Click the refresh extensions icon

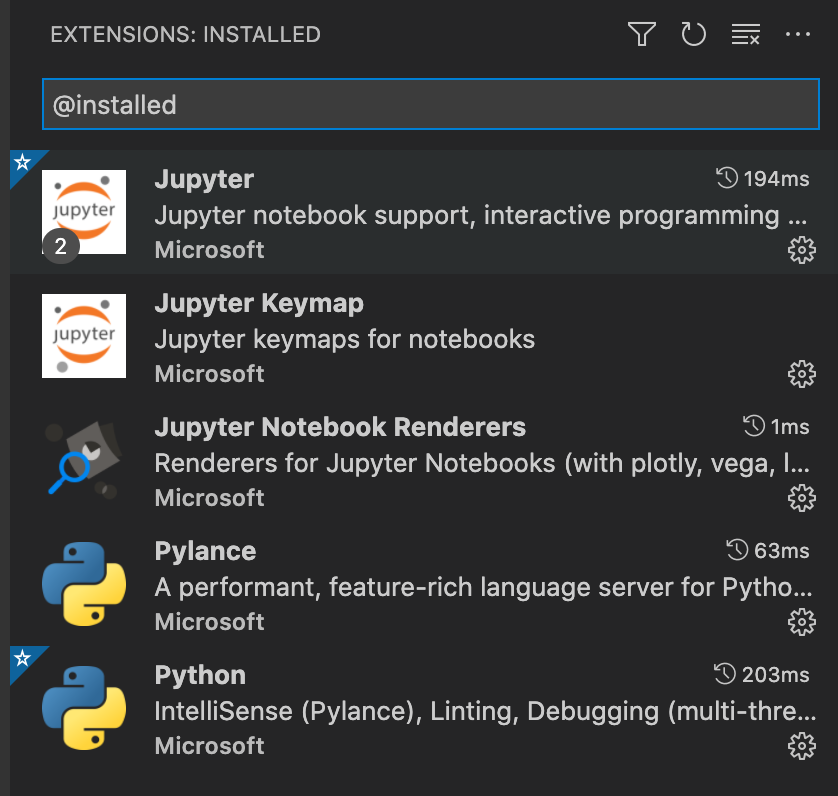pyautogui.click(x=693, y=35)
